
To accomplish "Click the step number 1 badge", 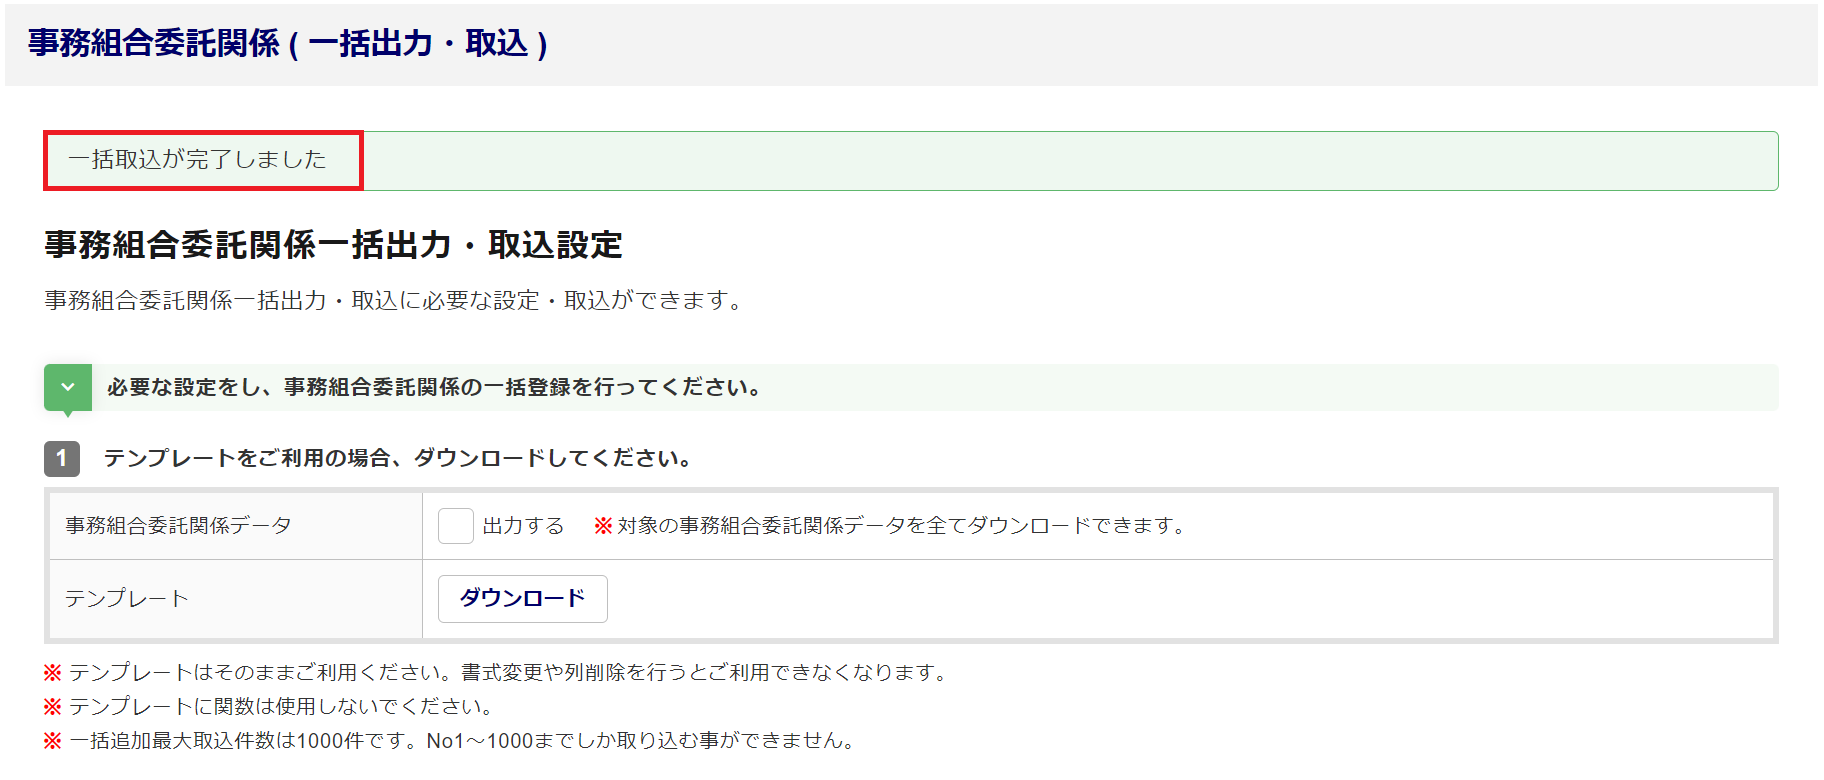I will tap(62, 459).
